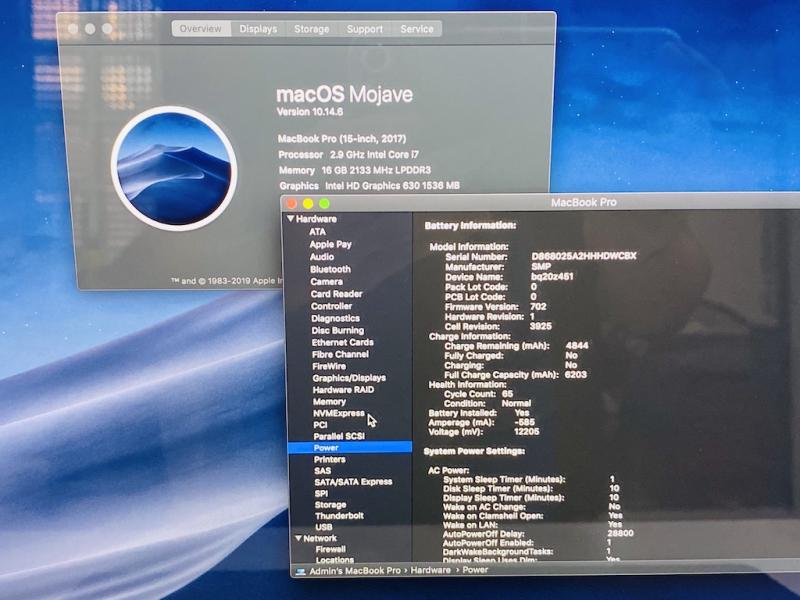This screenshot has height=600, width=800.
Task: Click the System Power Settings heading
Action: pyautogui.click(x=474, y=452)
